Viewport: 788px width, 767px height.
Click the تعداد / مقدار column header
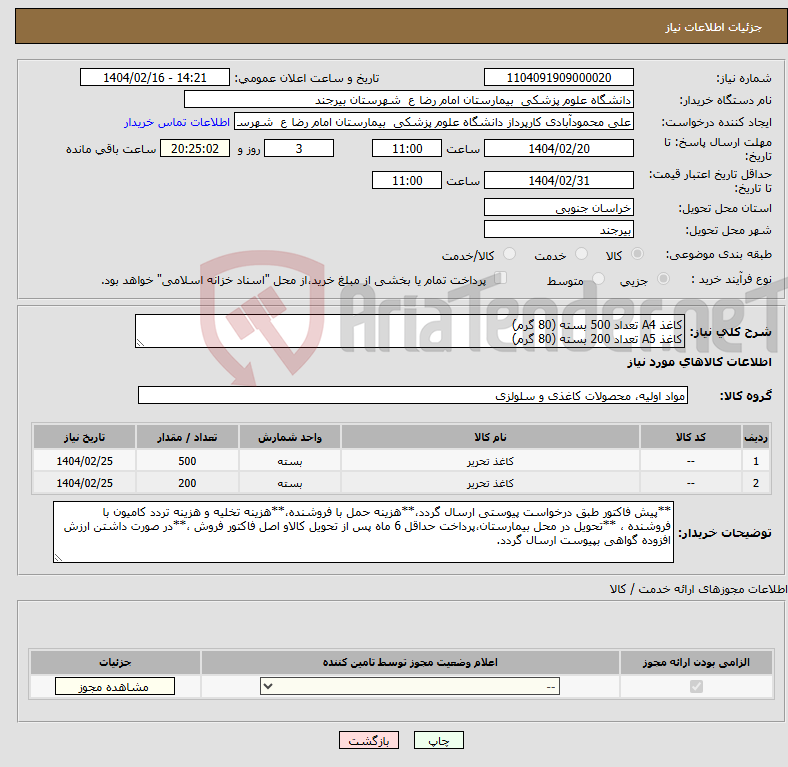point(187,437)
